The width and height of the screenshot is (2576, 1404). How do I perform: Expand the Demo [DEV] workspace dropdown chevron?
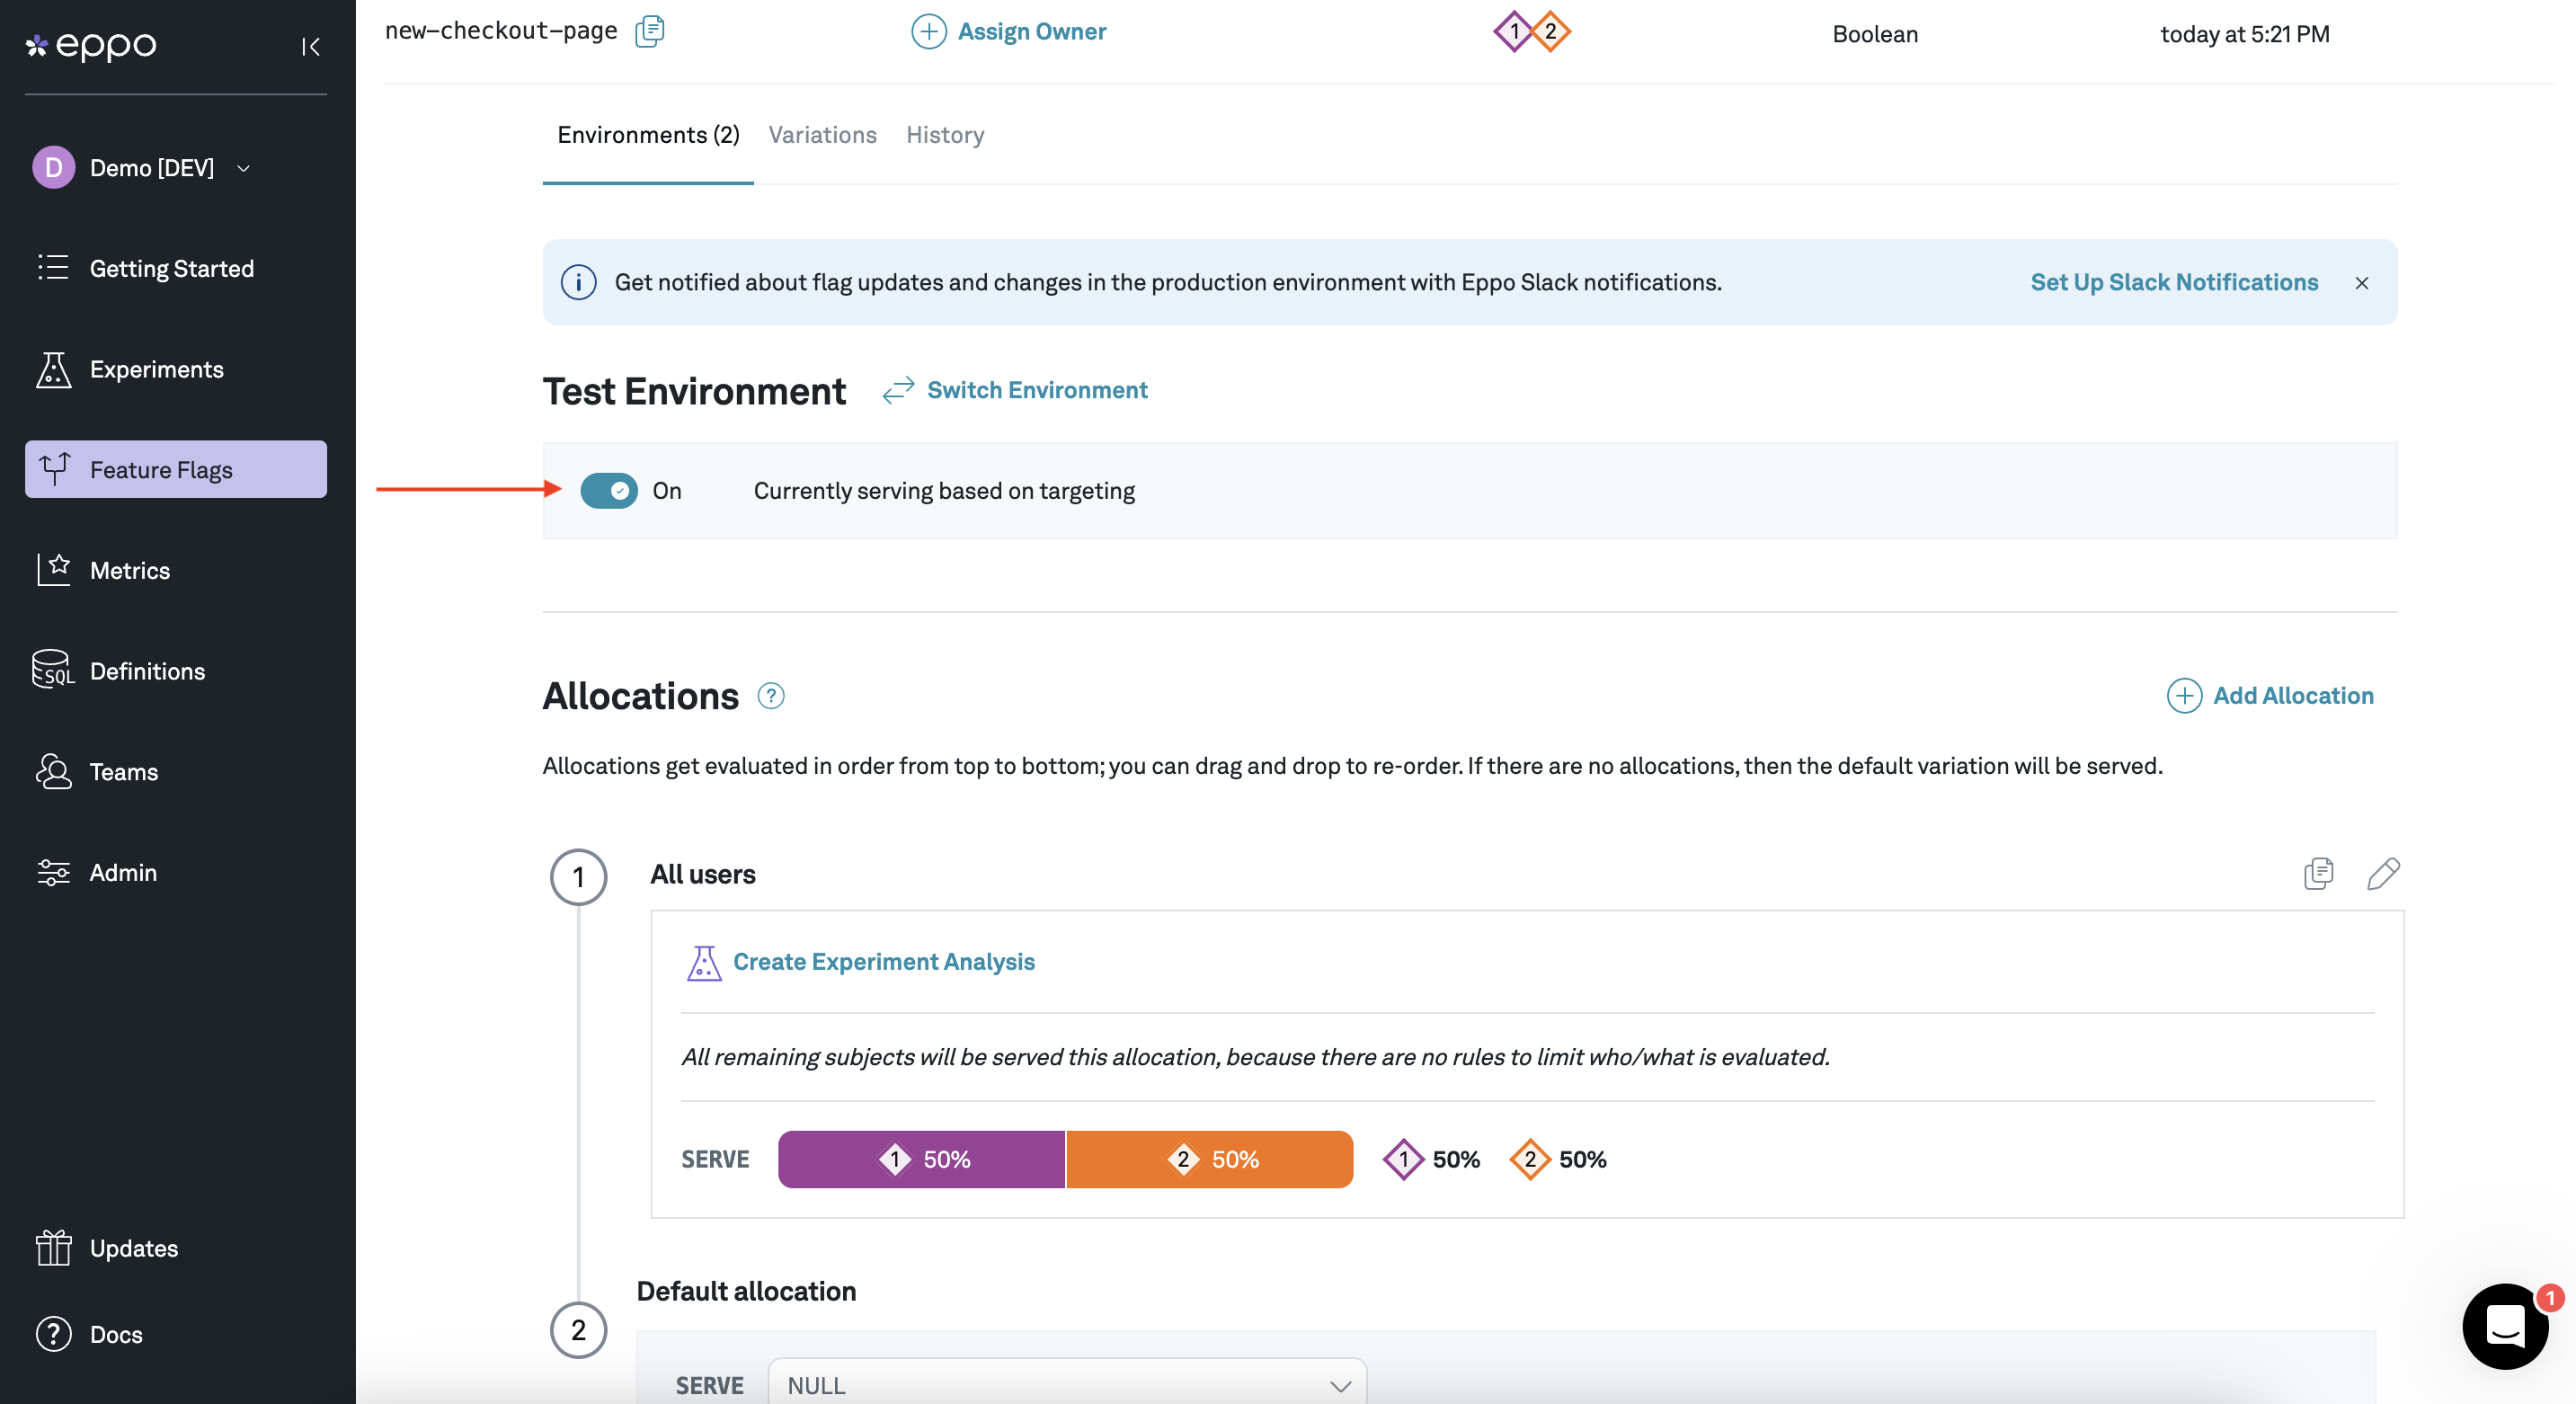tap(243, 168)
